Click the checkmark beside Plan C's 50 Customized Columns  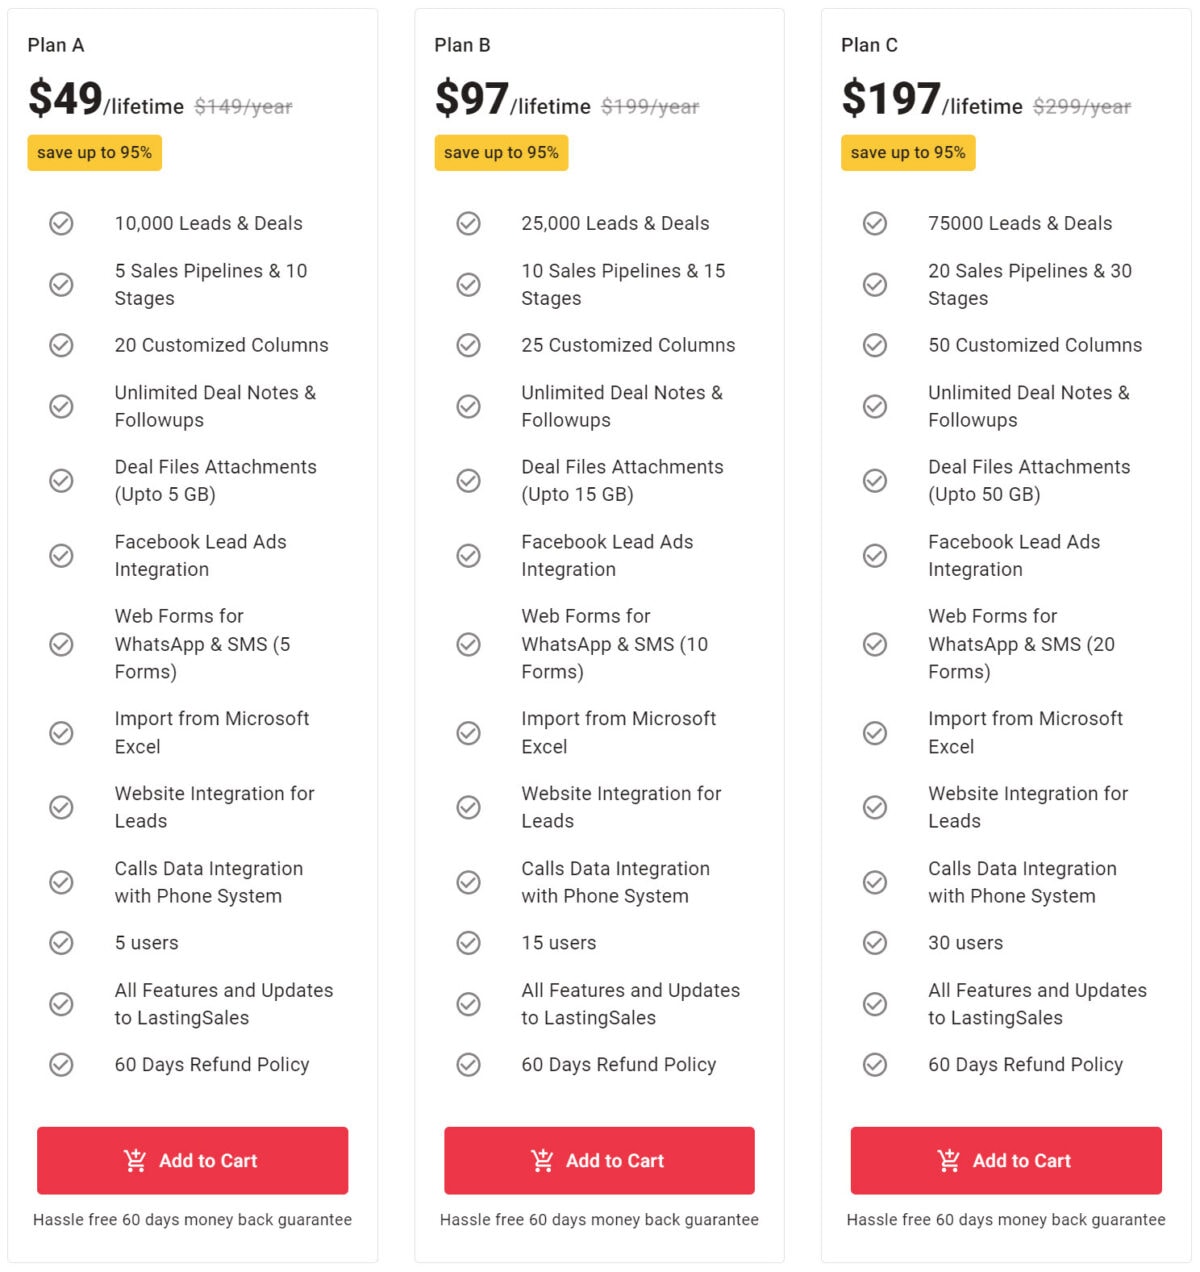[875, 345]
